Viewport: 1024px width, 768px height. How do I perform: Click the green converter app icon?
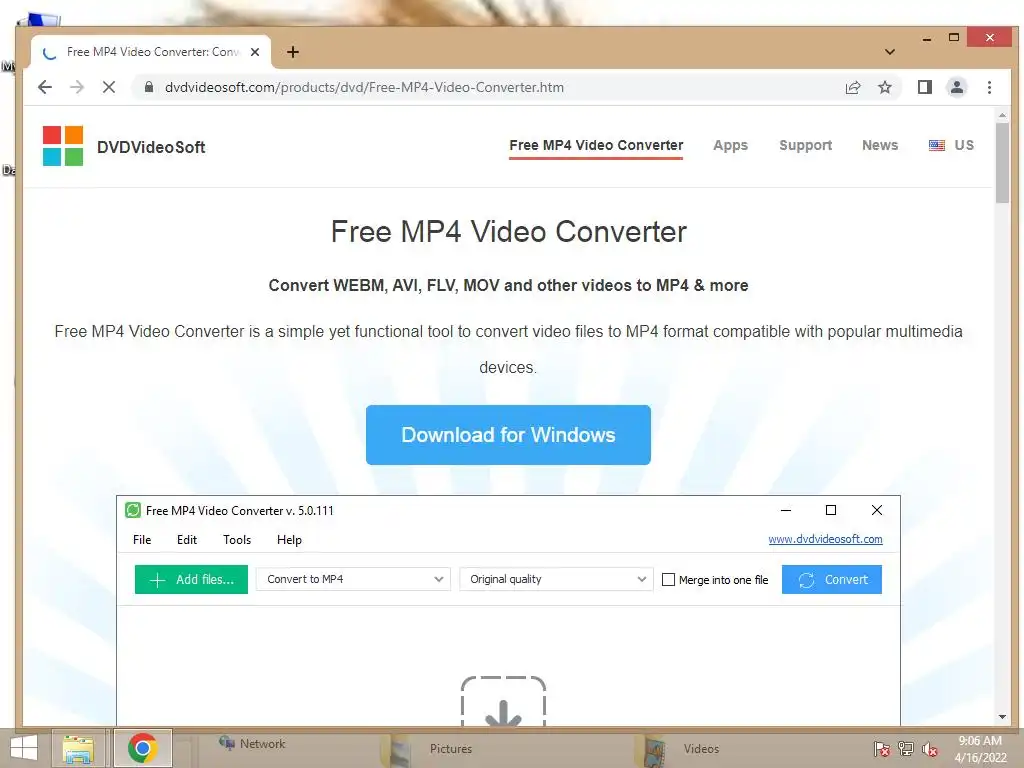click(133, 510)
